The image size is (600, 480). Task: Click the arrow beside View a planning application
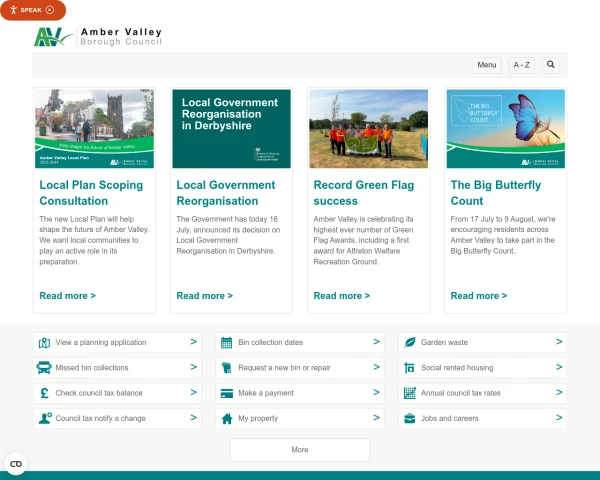[x=194, y=342]
